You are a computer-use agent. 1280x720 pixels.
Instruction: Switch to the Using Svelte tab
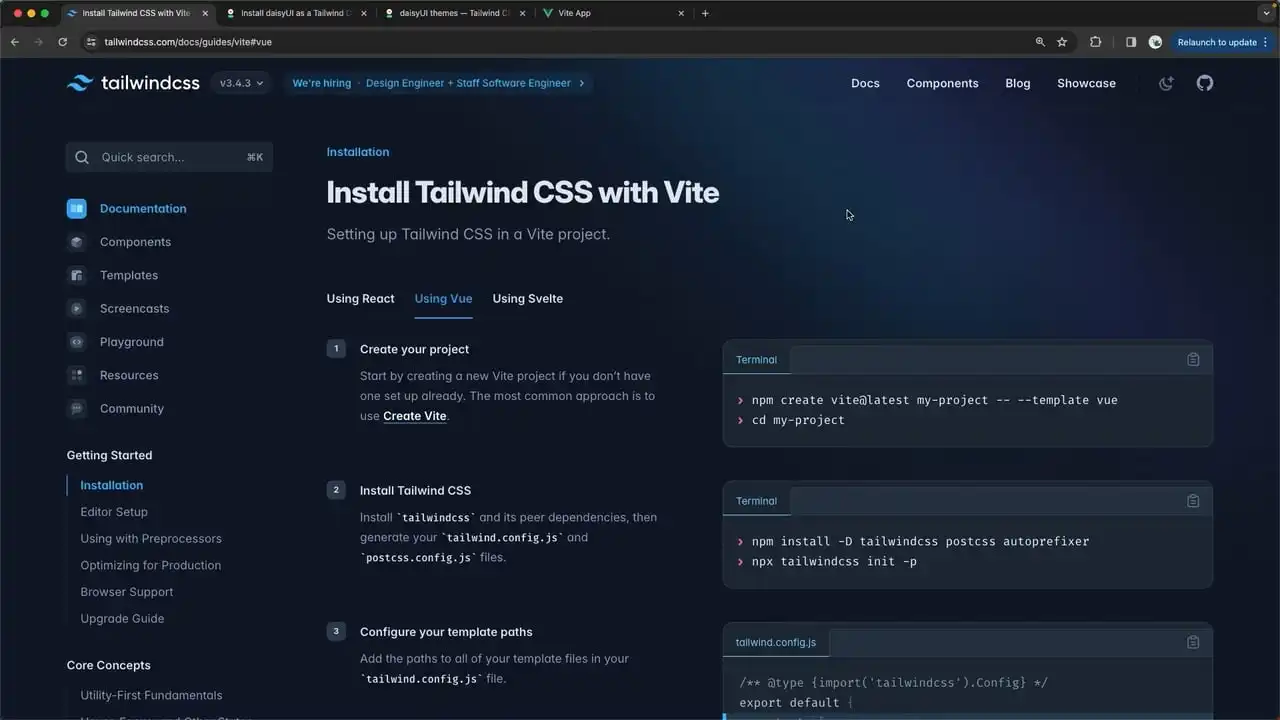(x=528, y=298)
